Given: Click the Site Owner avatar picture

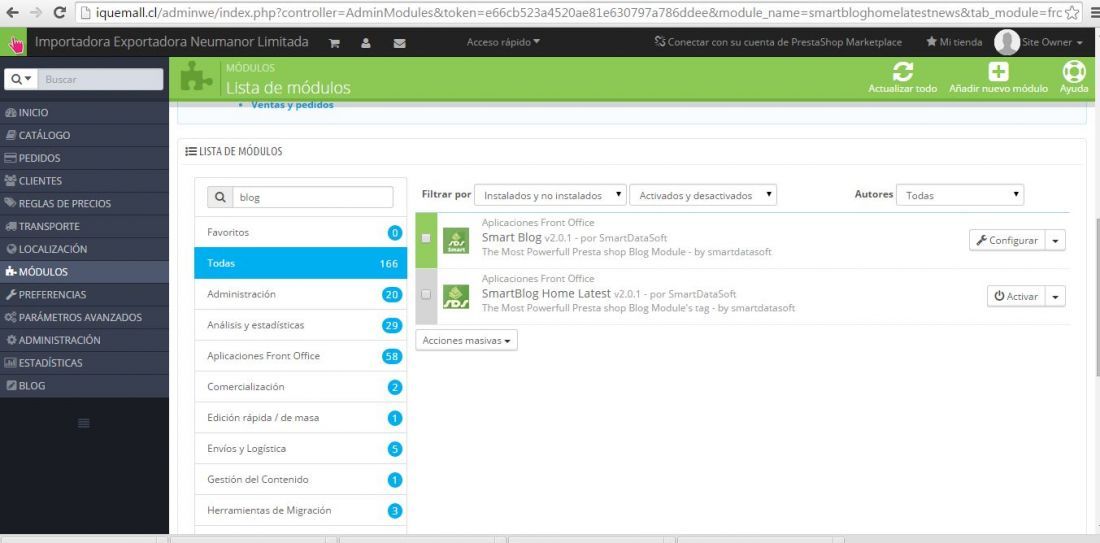Looking at the screenshot, I should [x=1007, y=42].
